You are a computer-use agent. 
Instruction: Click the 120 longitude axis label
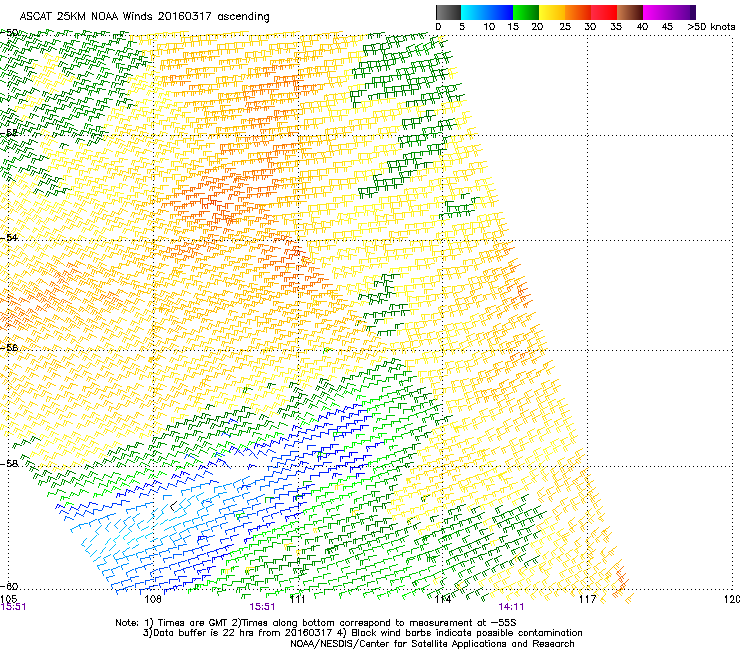[732, 599]
